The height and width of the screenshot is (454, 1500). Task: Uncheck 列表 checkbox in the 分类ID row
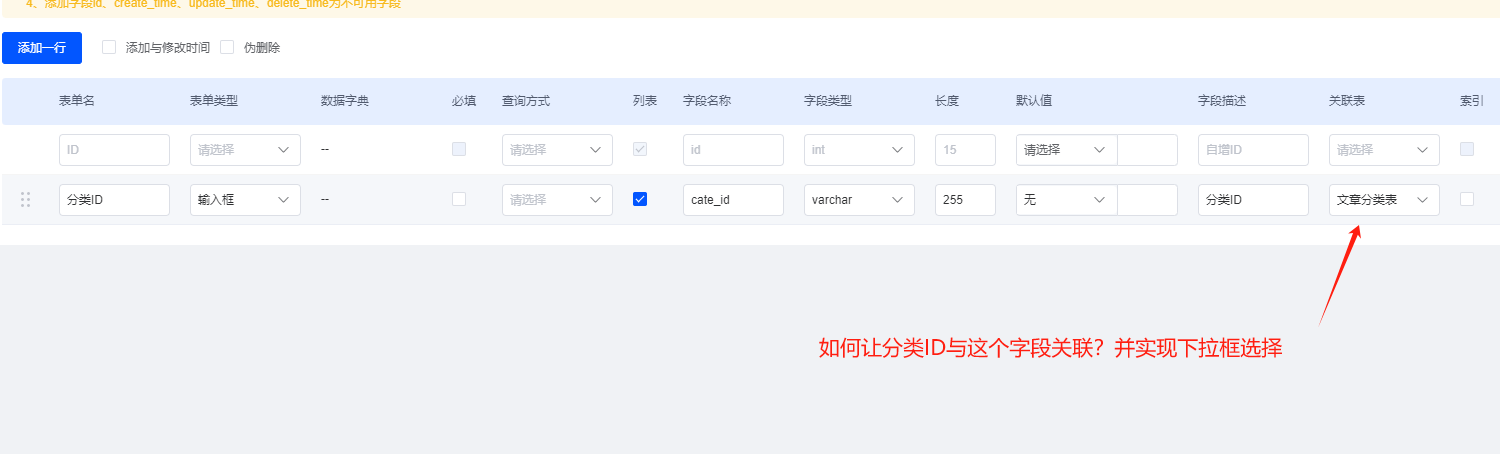(x=640, y=199)
